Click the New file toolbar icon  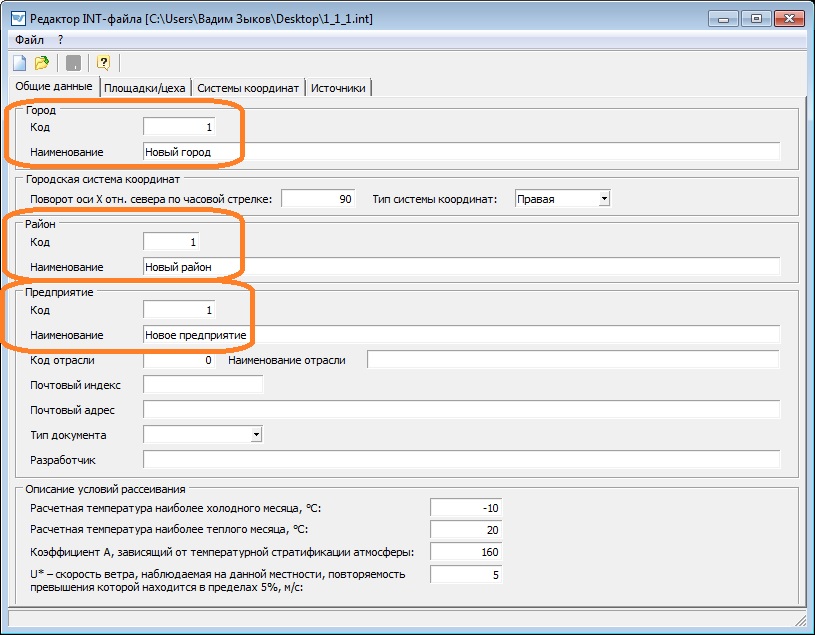(20, 63)
